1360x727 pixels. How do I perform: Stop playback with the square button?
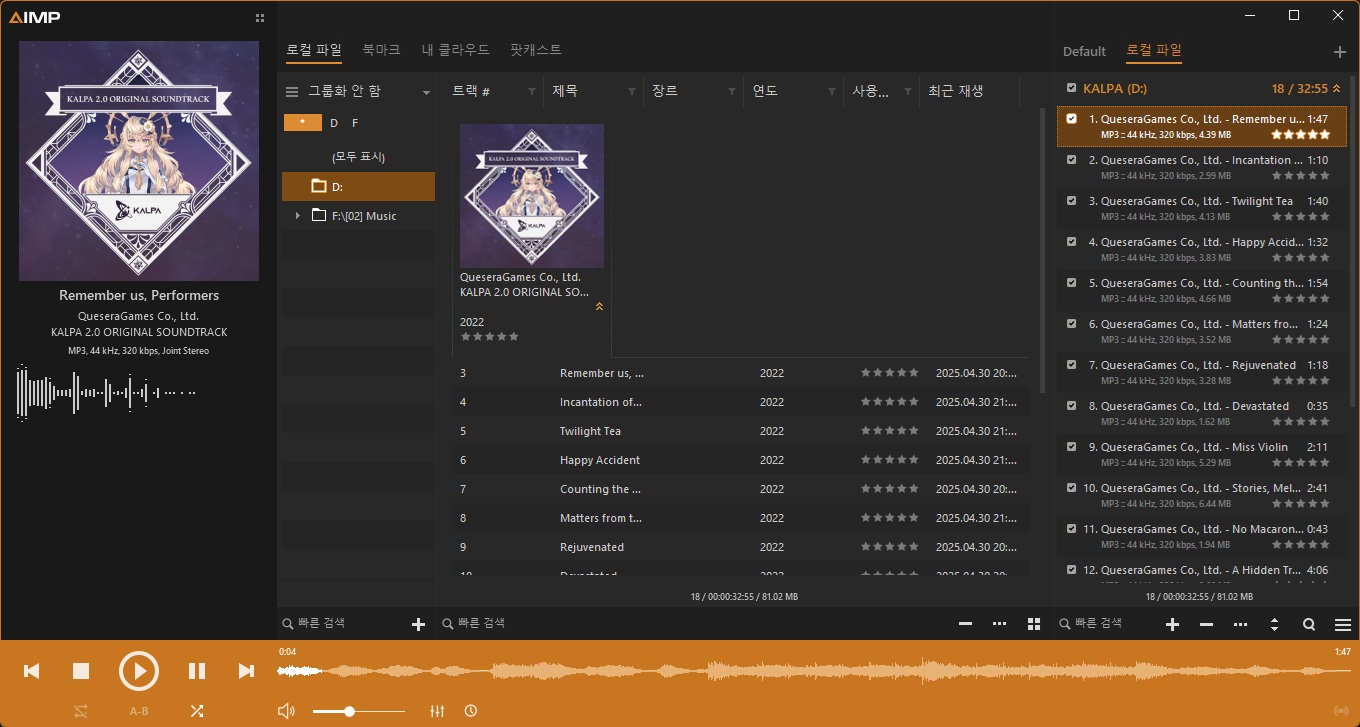click(x=82, y=671)
